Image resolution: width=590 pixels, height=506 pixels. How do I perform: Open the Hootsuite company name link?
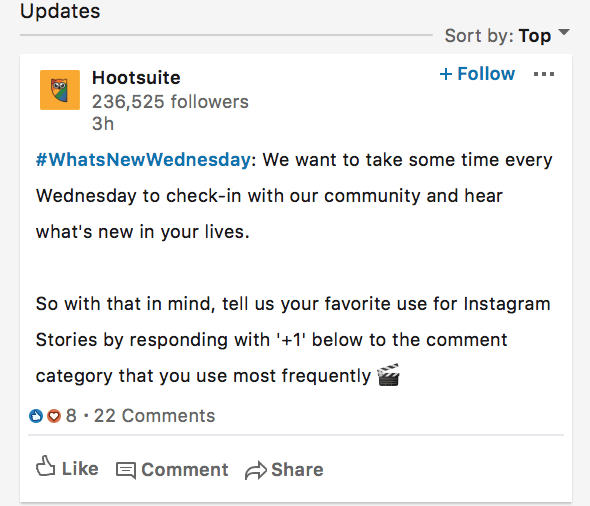coord(136,78)
